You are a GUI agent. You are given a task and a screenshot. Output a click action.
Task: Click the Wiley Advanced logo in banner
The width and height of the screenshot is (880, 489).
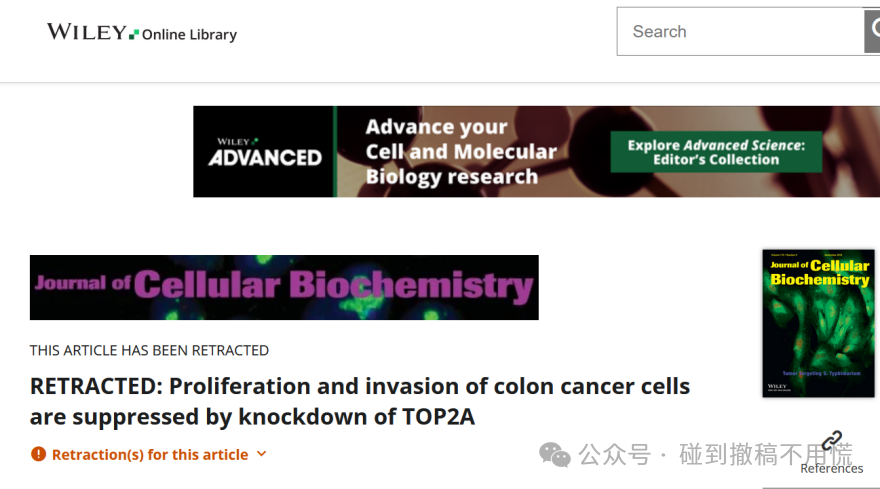point(264,152)
